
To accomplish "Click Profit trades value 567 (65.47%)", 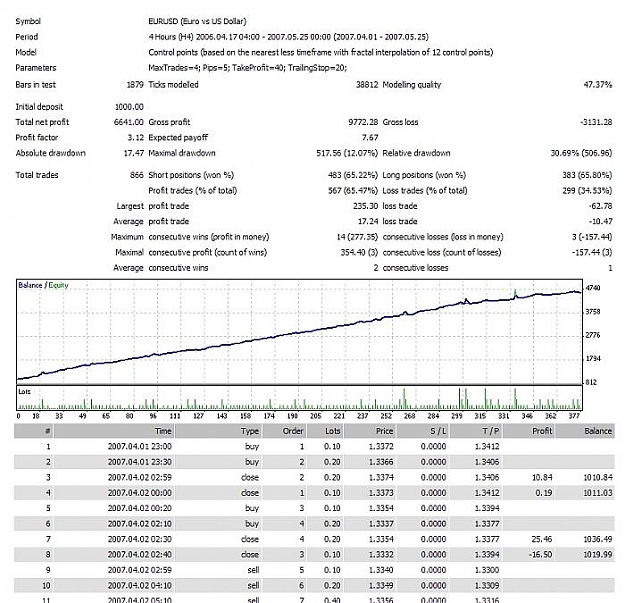I will (352, 191).
